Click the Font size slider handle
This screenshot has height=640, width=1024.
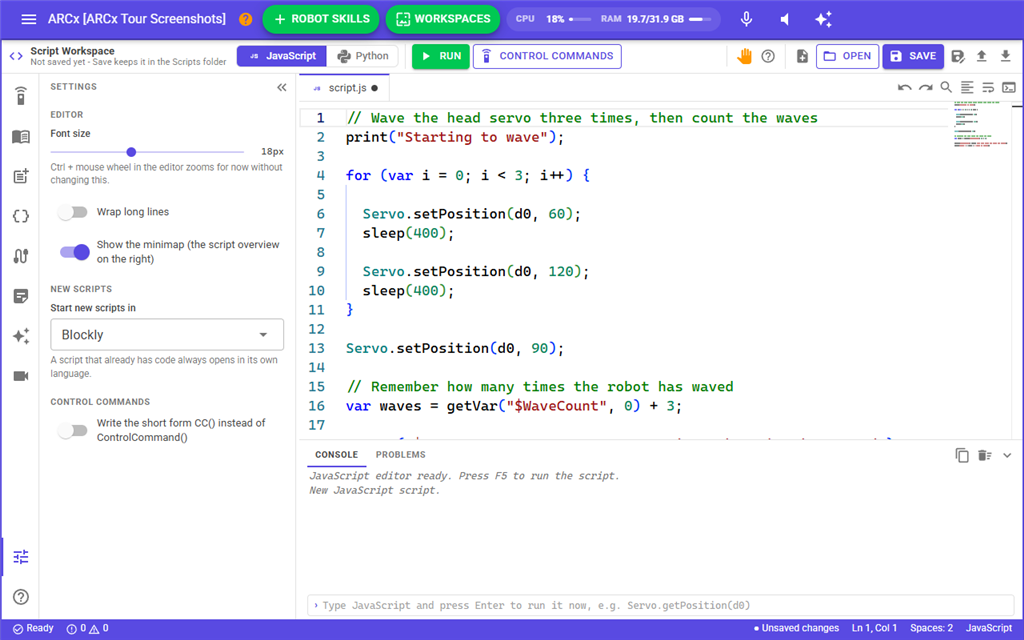tap(131, 152)
